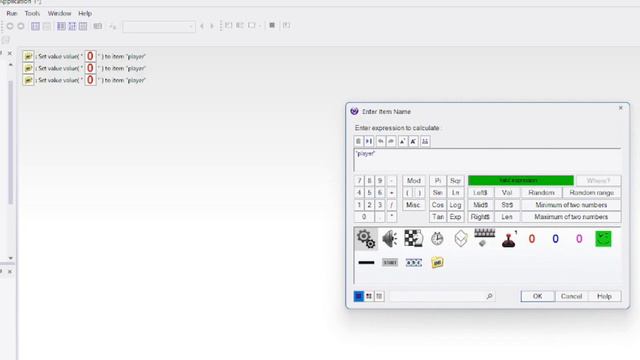The width and height of the screenshot is (640, 360).
Task: Insert the Left$ string function
Action: click(480, 193)
